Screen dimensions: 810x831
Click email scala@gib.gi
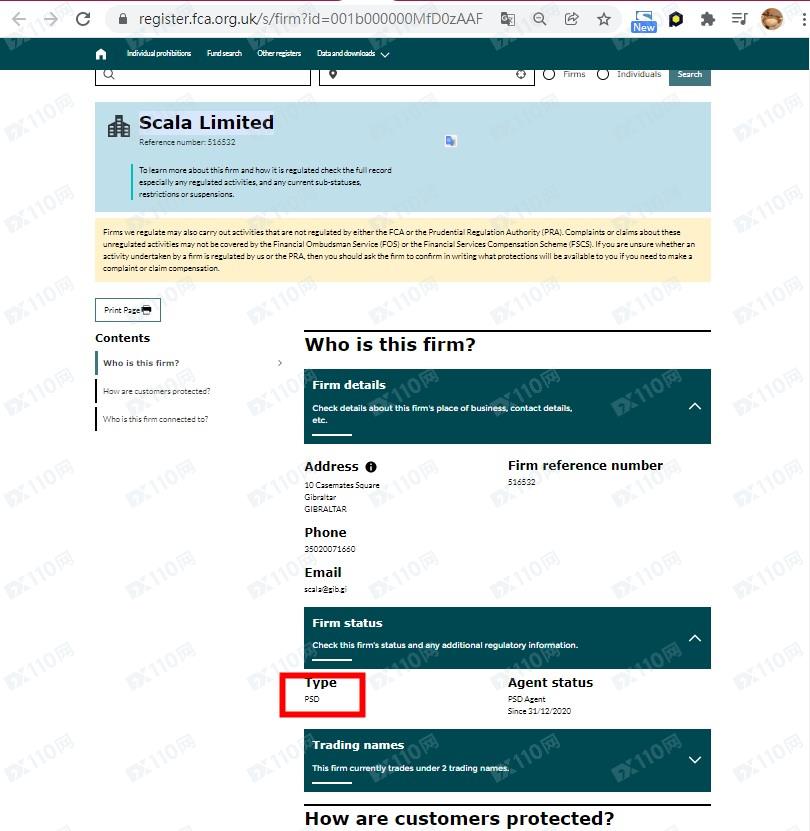325,589
